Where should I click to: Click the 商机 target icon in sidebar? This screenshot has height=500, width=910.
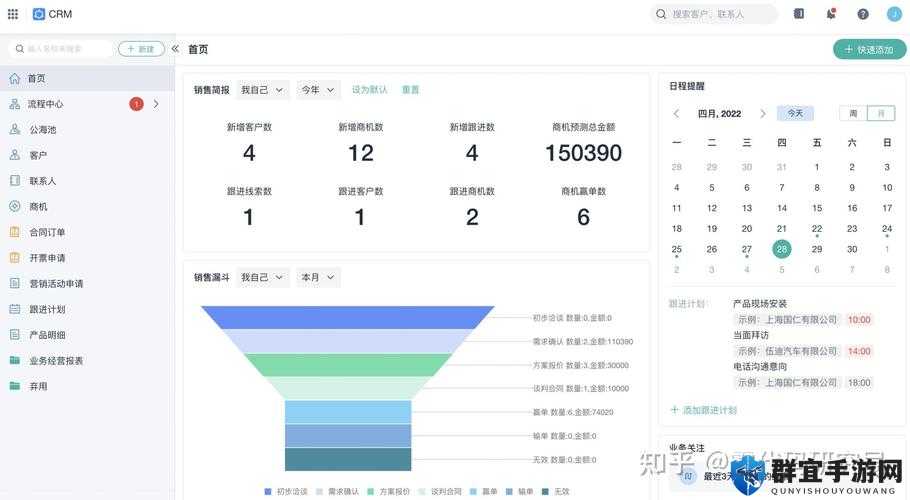[x=15, y=206]
